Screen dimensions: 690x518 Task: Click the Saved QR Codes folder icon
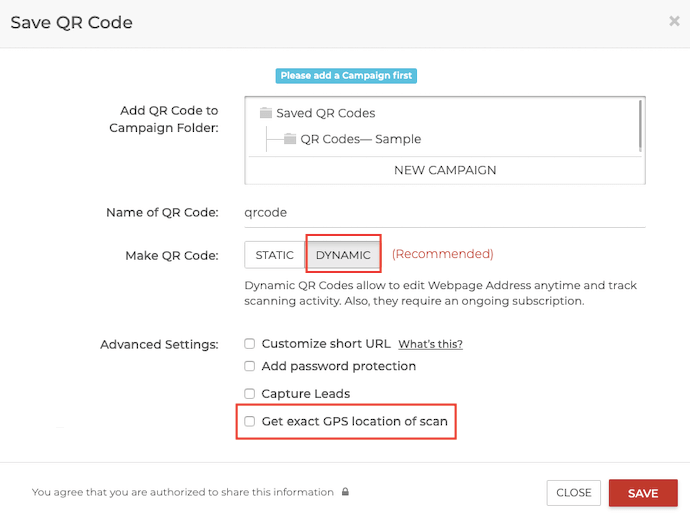[265, 113]
